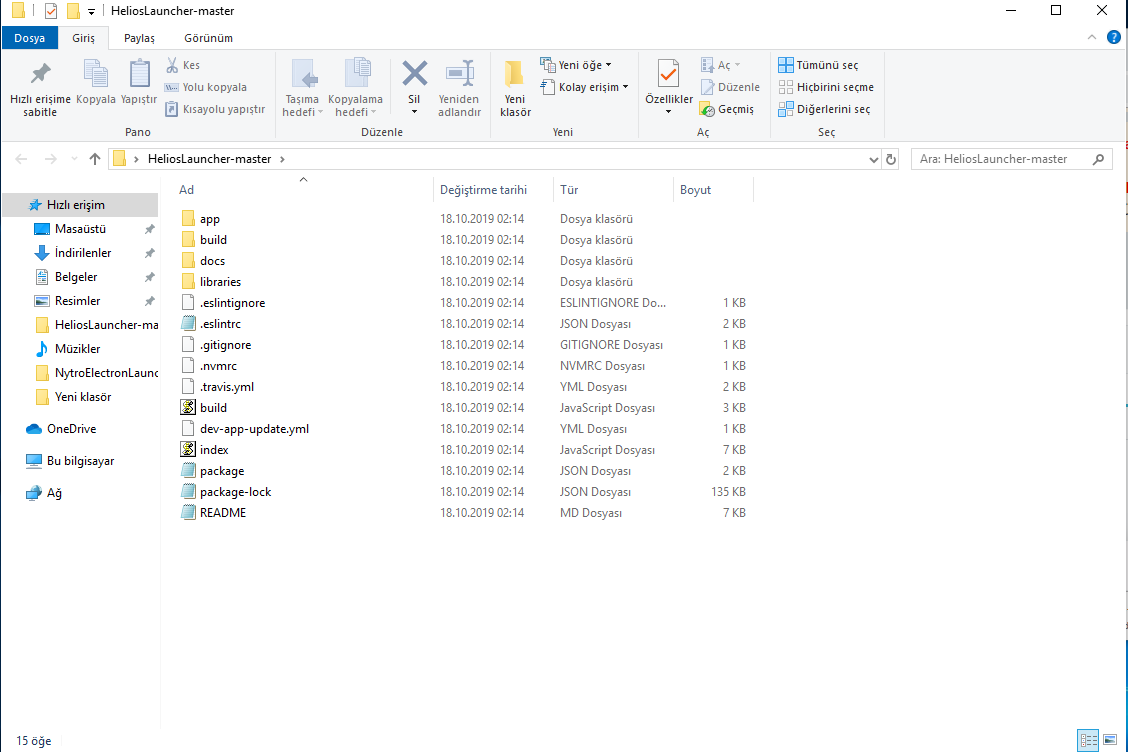The image size is (1128, 752).
Task: Open the Dosya tab
Action: tap(29, 38)
